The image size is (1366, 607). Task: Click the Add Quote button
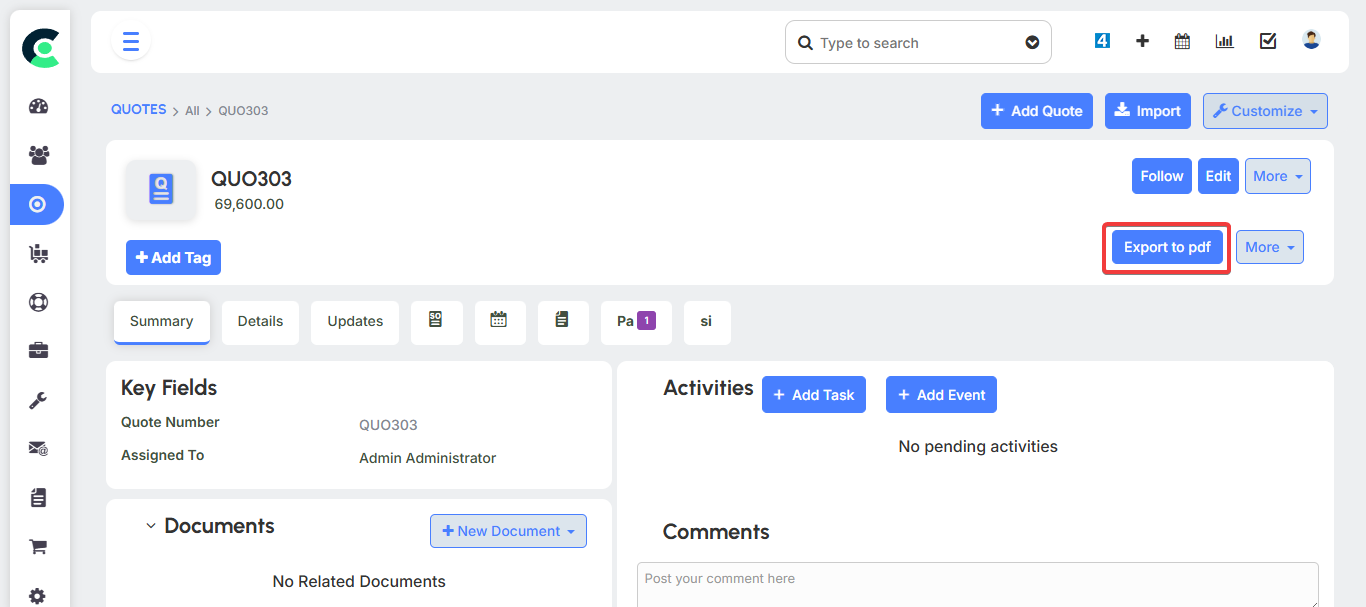(x=1036, y=111)
